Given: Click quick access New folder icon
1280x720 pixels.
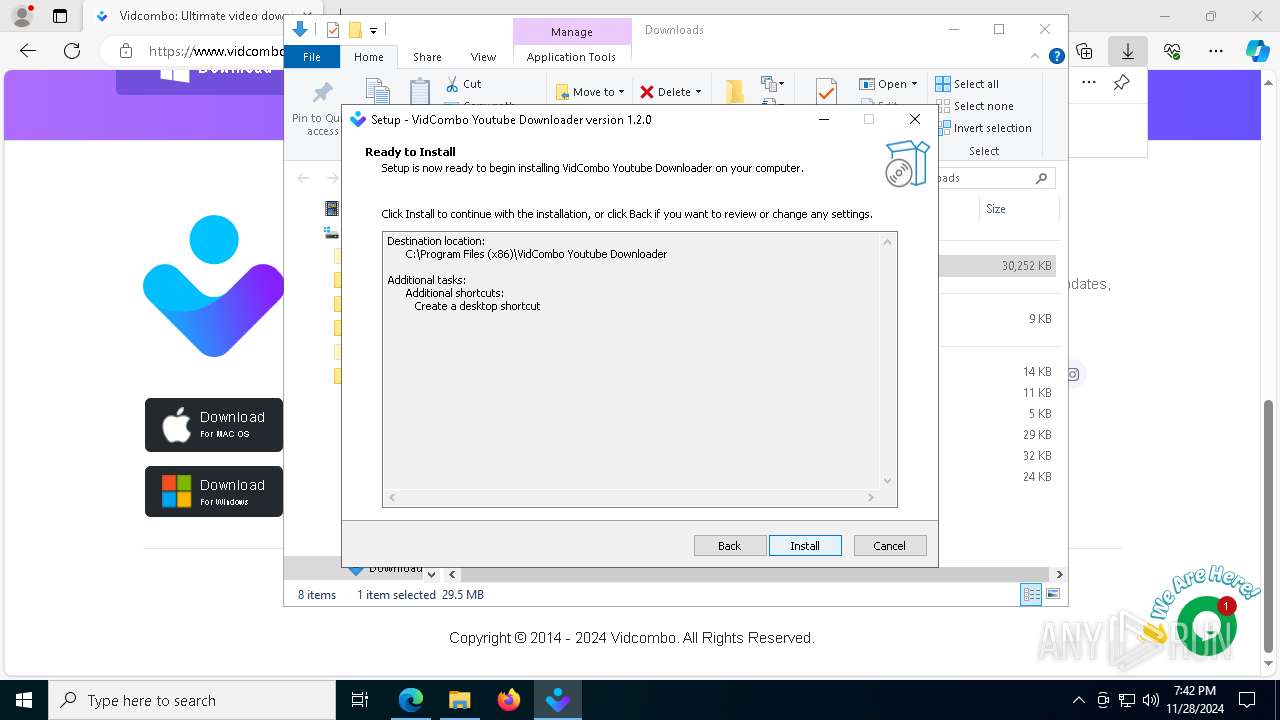Looking at the screenshot, I should click(355, 30).
